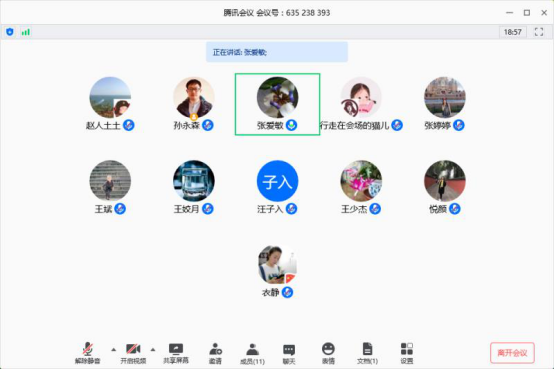Click muted mic icon next to 孙永森
This screenshot has width=554, height=369.
(208, 125)
